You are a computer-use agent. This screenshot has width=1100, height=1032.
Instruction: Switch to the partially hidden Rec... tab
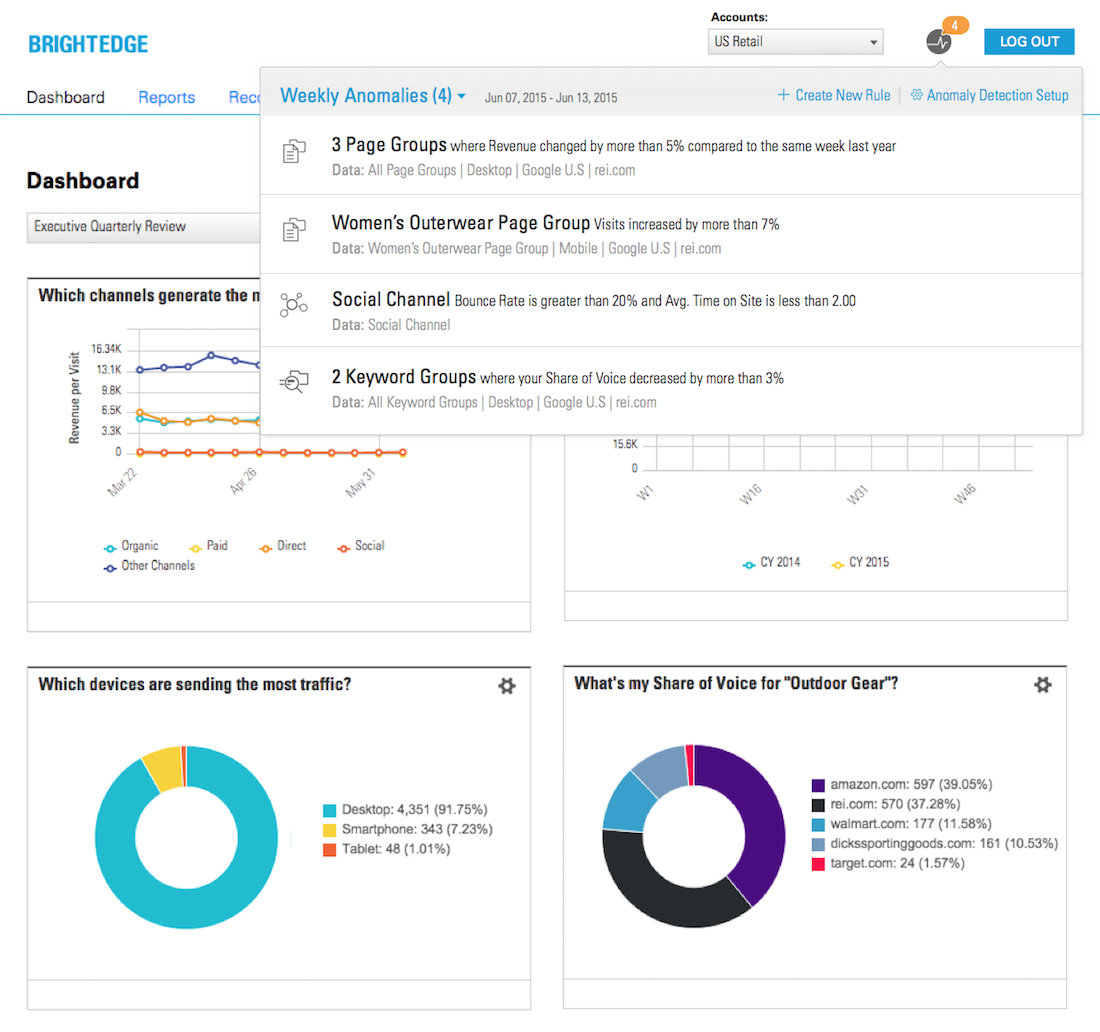tap(244, 98)
